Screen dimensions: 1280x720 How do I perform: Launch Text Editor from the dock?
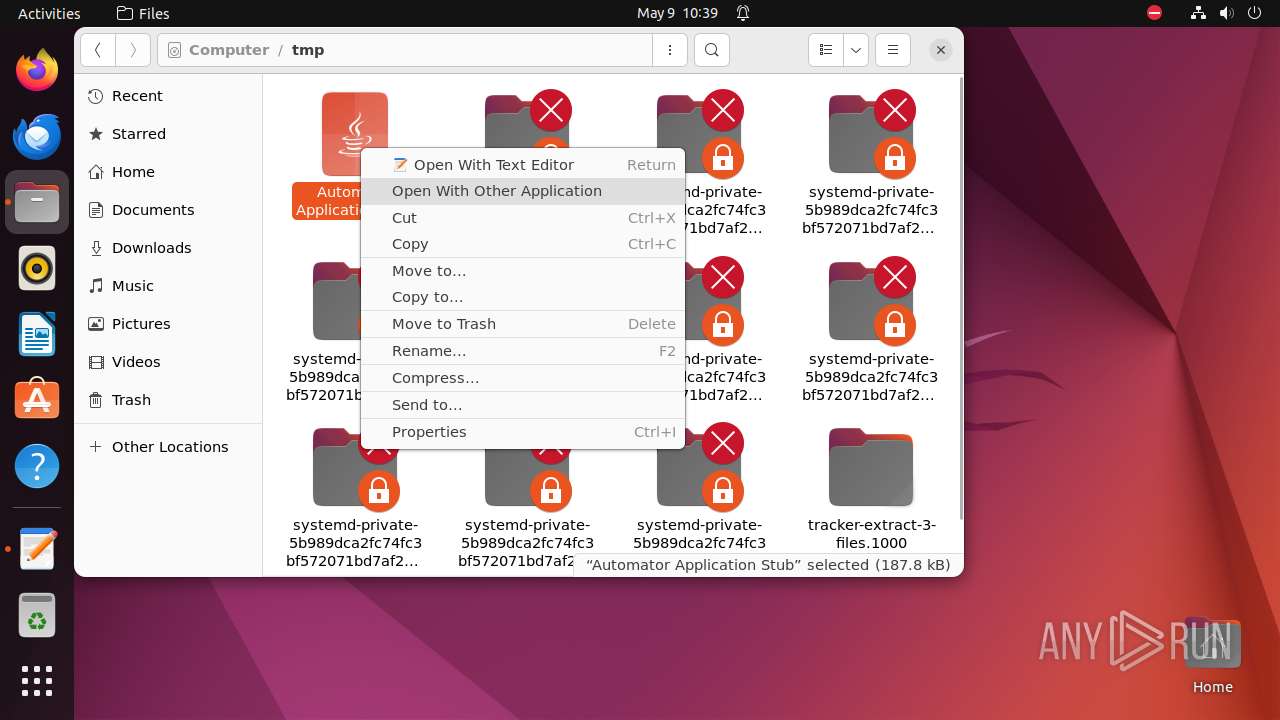[x=37, y=549]
